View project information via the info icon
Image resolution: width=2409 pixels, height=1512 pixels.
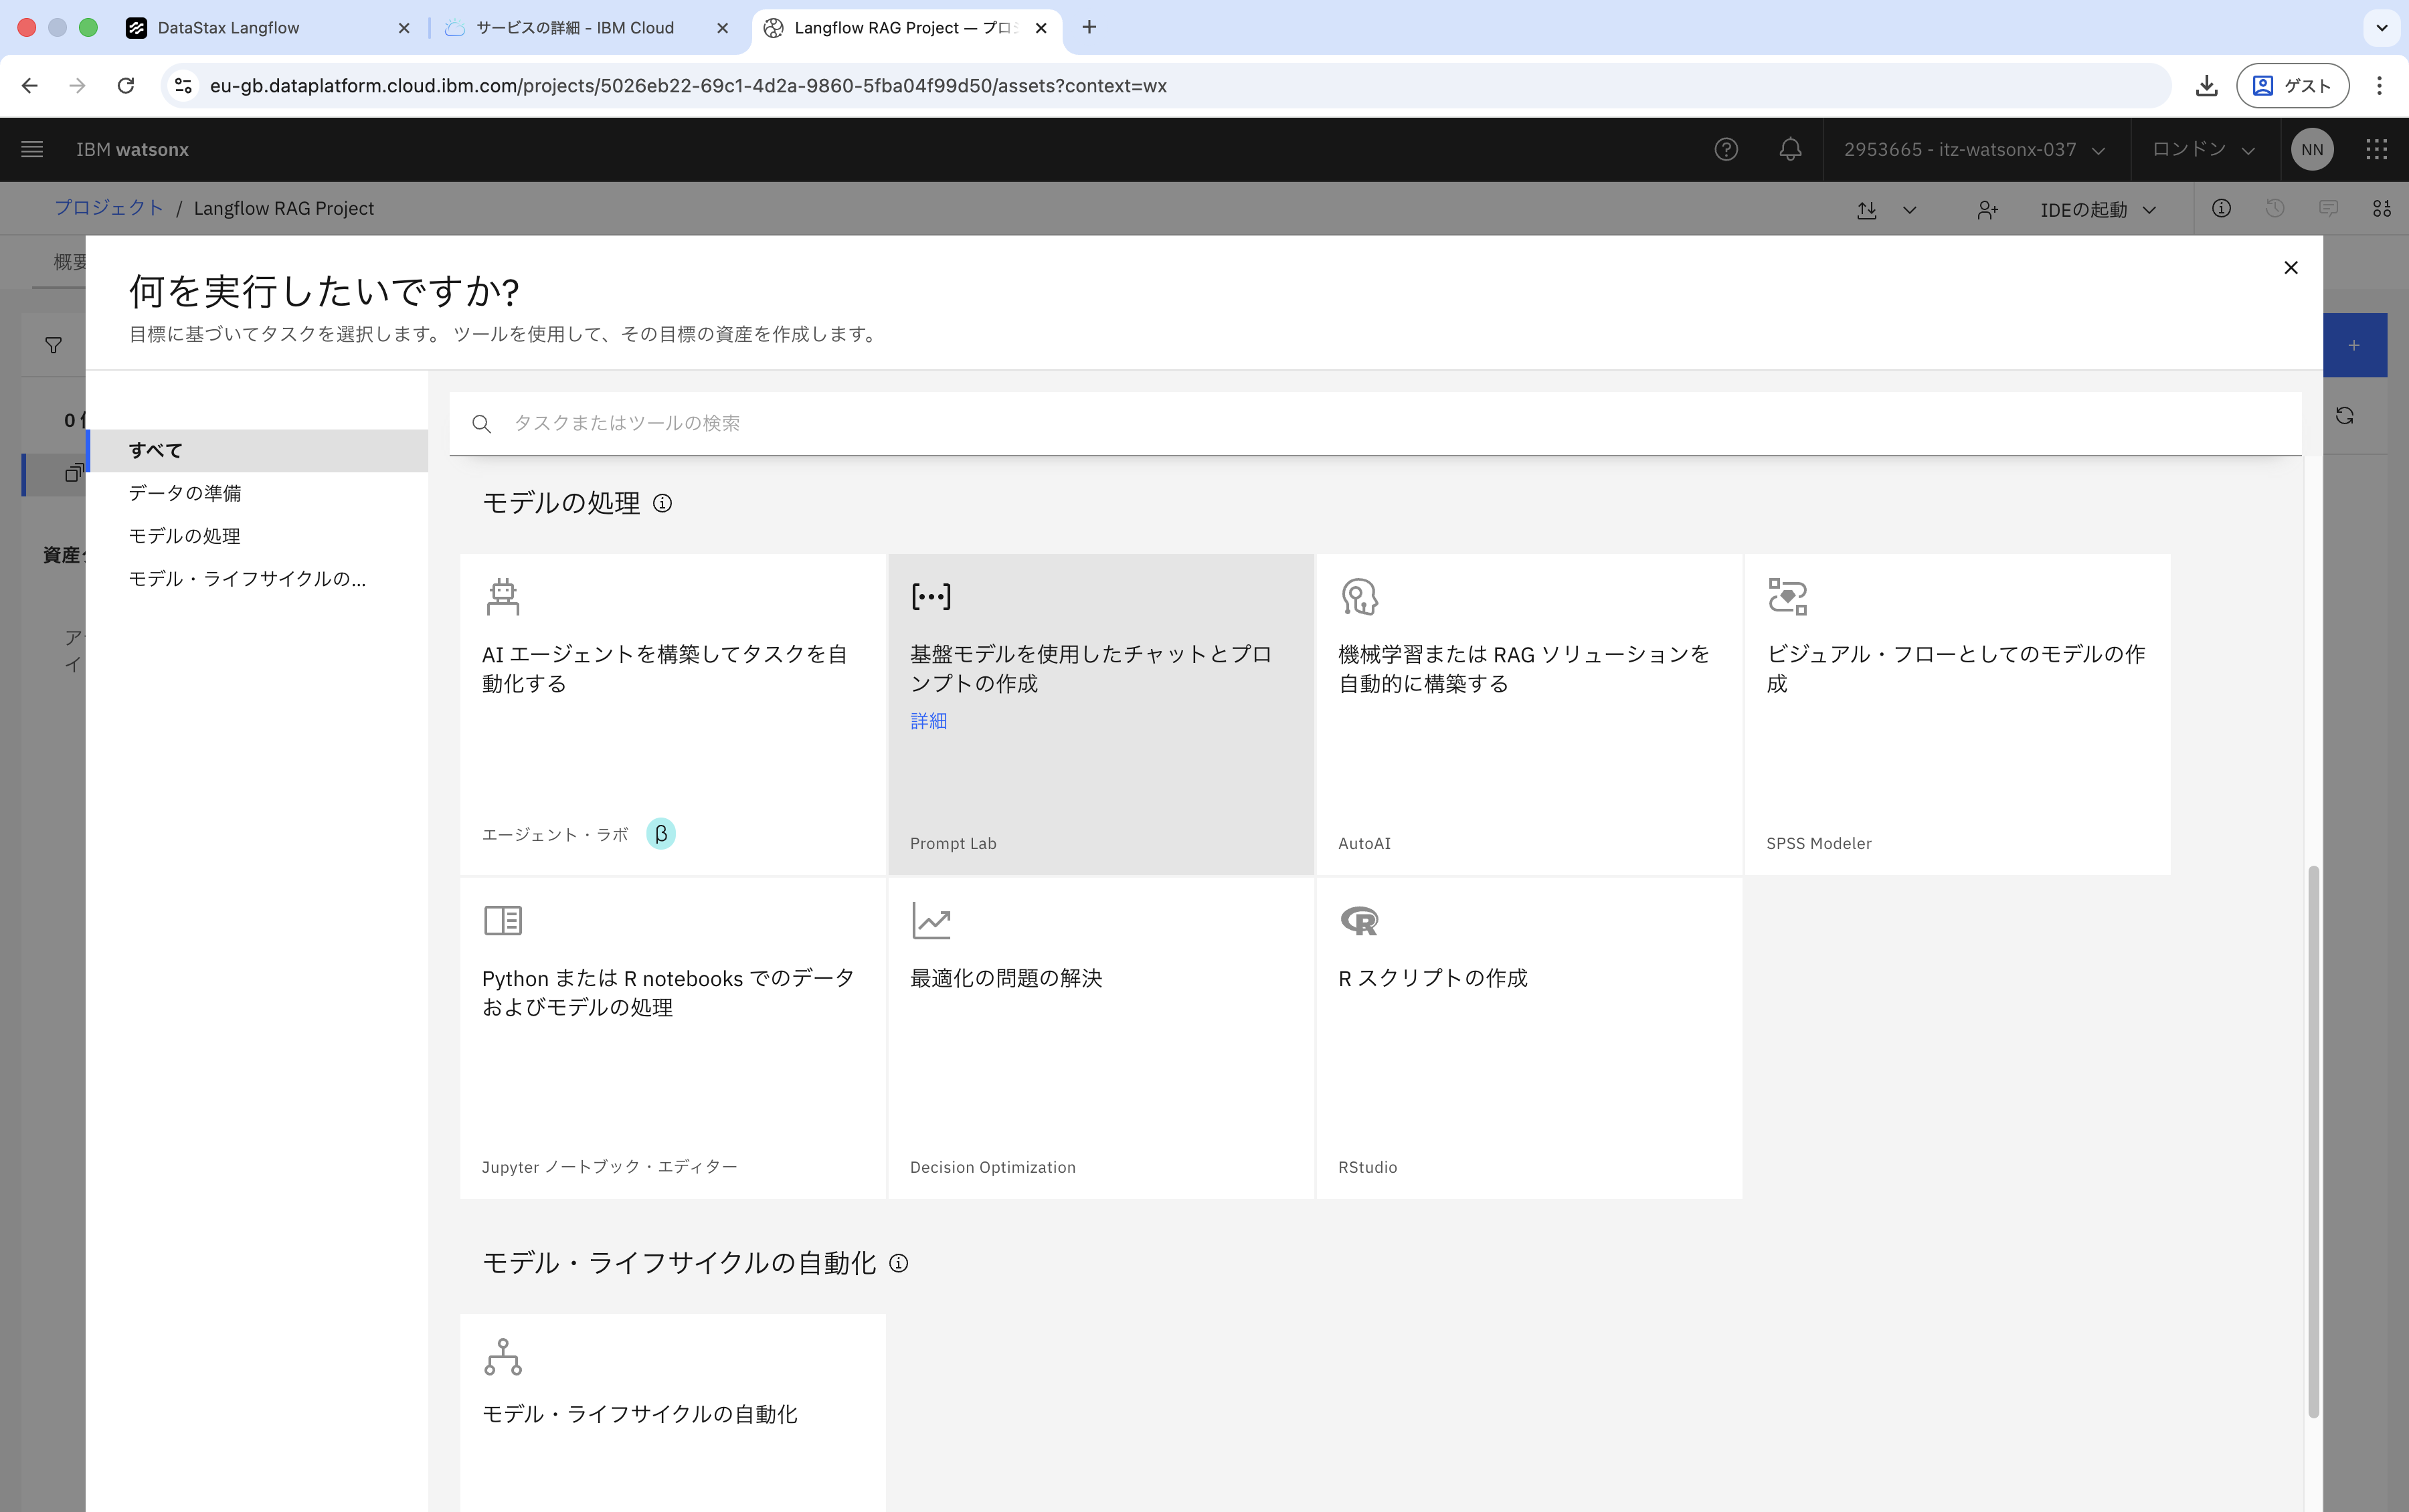(2221, 208)
